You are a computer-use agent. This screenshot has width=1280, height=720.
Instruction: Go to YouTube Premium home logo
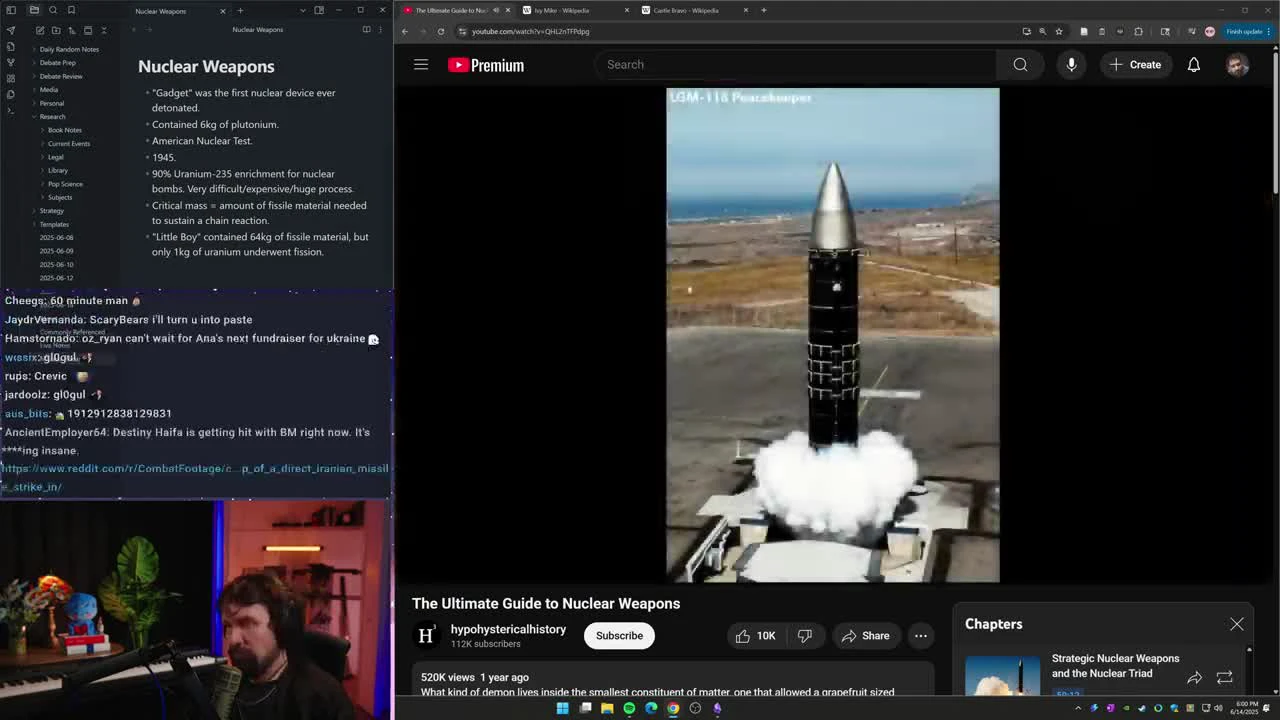pos(486,65)
